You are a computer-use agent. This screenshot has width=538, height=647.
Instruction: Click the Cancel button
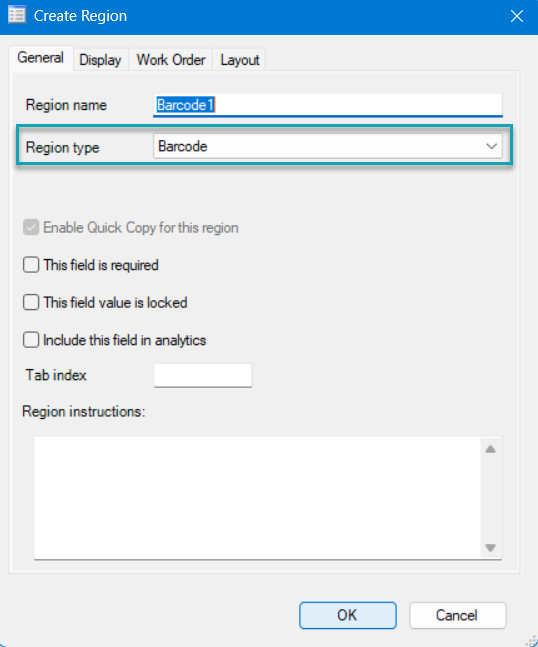coord(458,615)
